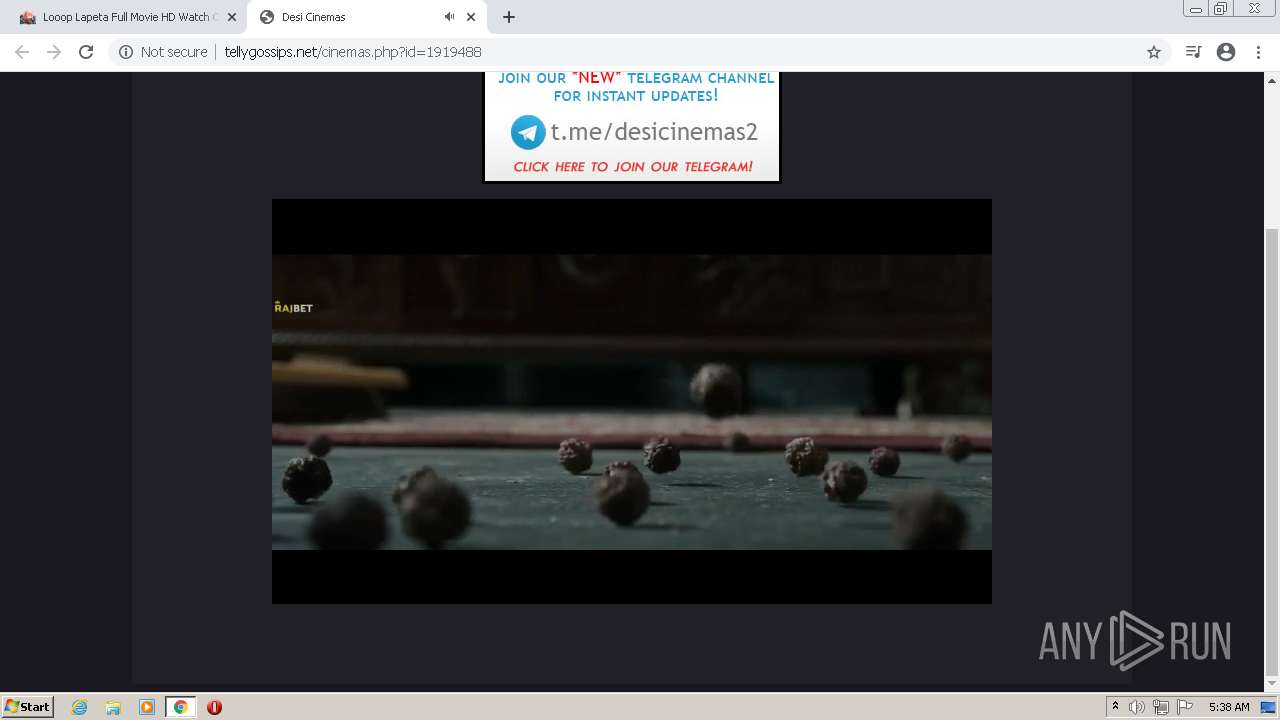Open the Action Center flag icon
Image resolution: width=1280 pixels, height=720 pixels.
click(1185, 707)
